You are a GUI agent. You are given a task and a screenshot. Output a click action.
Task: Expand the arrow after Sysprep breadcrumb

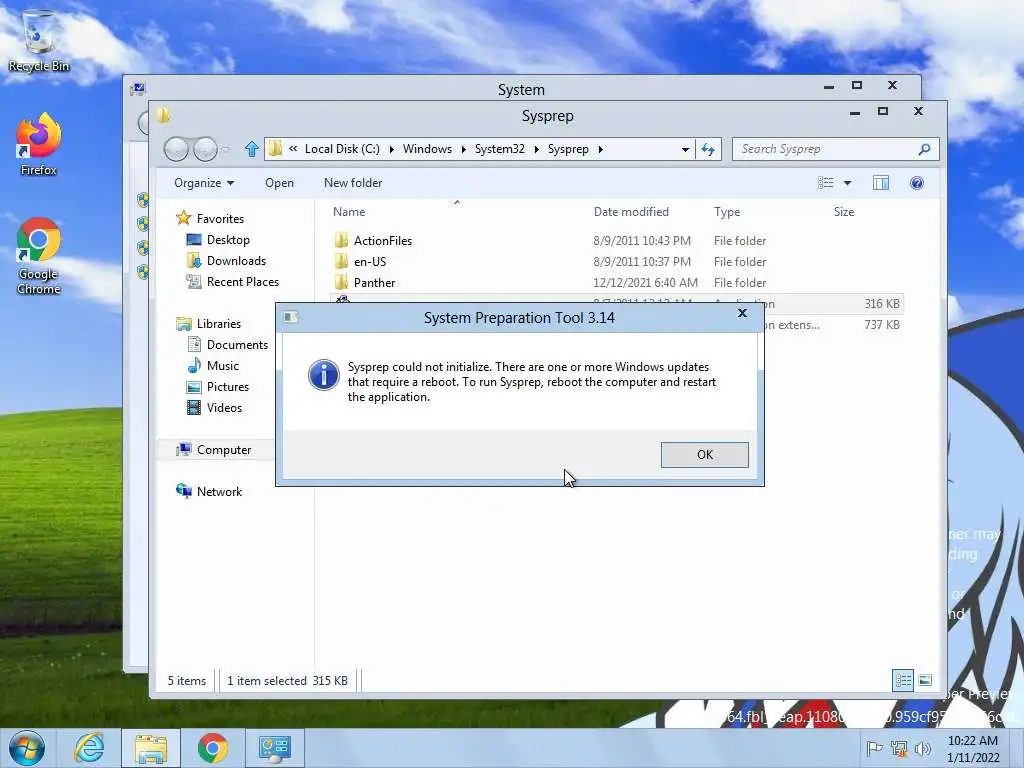pos(600,150)
